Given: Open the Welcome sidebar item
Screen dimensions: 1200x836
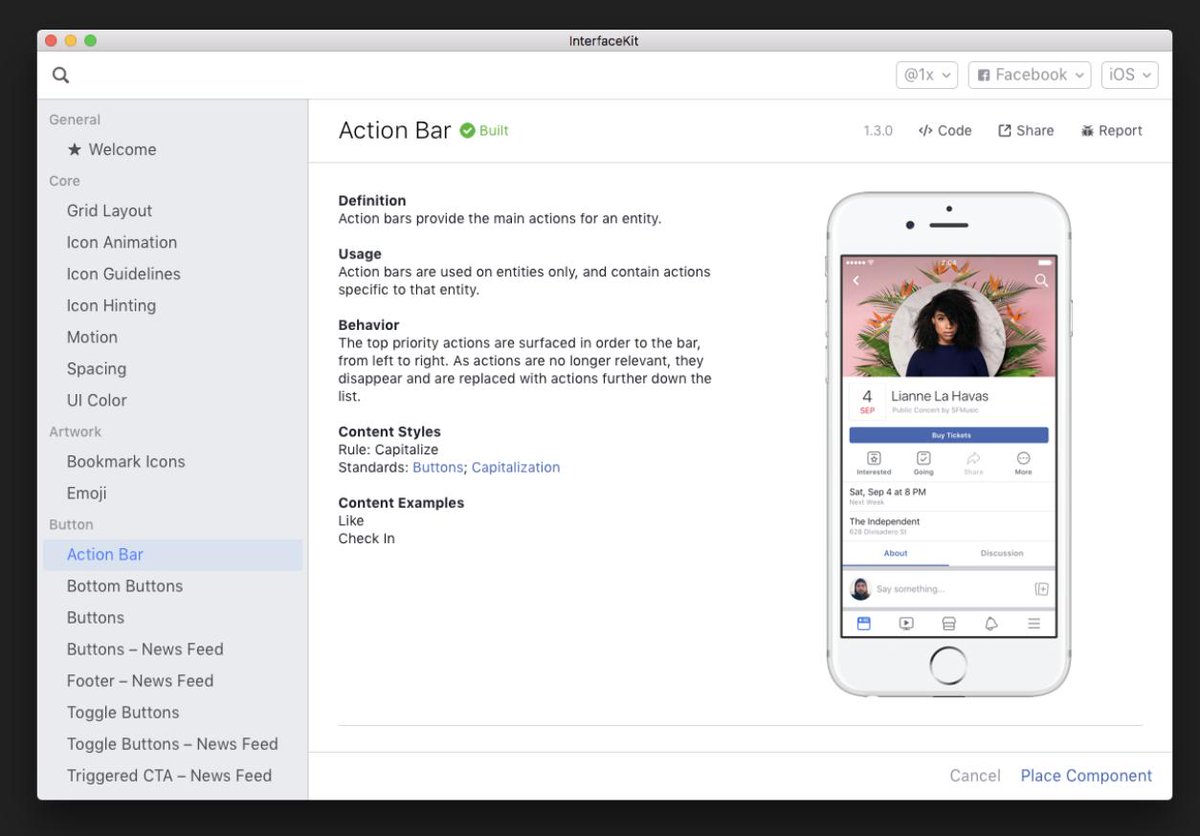Looking at the screenshot, I should (x=112, y=150).
